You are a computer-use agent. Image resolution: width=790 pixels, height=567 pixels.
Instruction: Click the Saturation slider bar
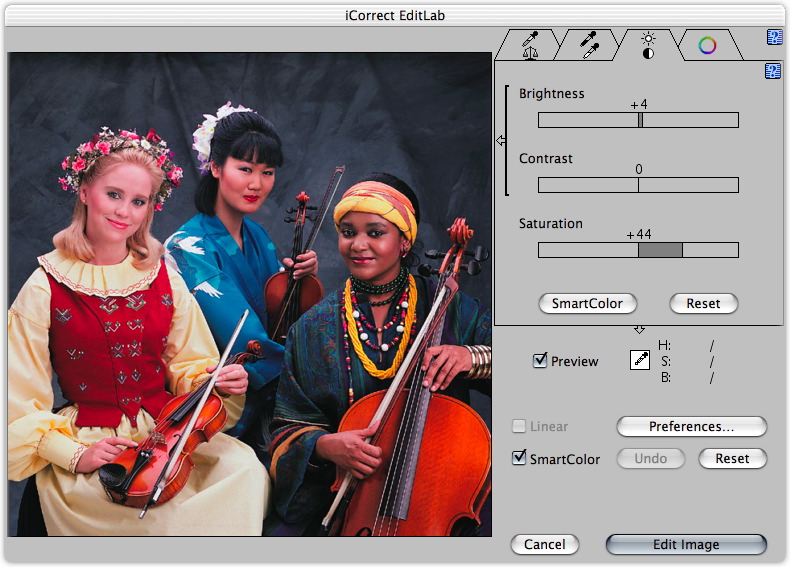[638, 250]
